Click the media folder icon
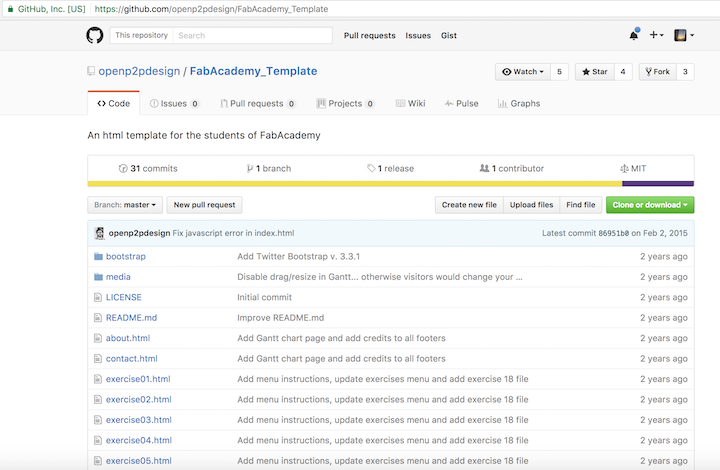The height and width of the screenshot is (470, 720). click(98, 277)
